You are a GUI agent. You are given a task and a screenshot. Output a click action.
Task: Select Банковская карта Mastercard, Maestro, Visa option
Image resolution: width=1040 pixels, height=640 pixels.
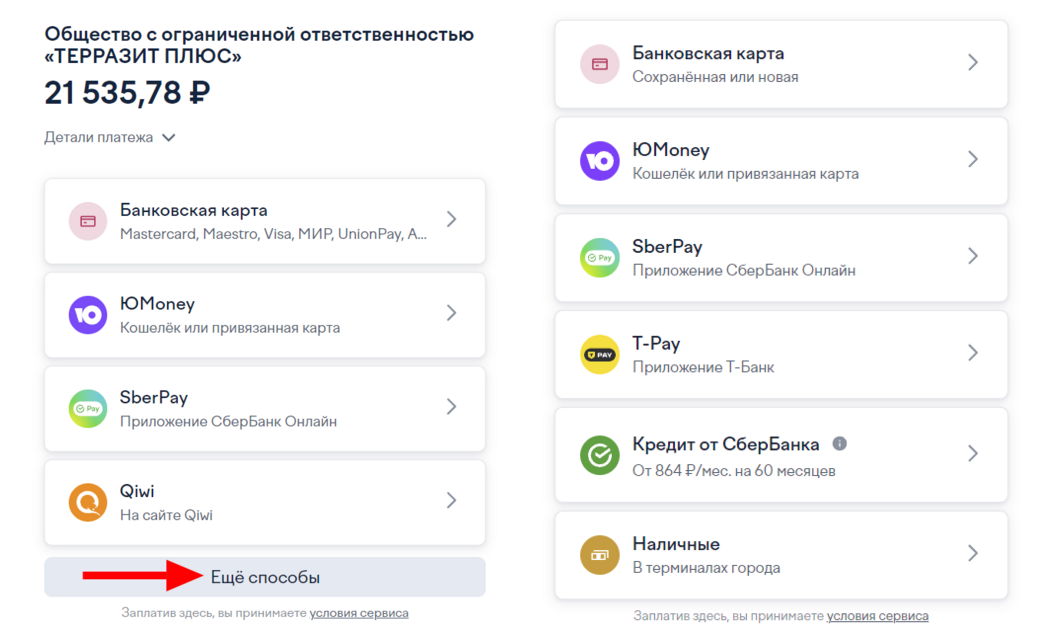pyautogui.click(x=265, y=222)
